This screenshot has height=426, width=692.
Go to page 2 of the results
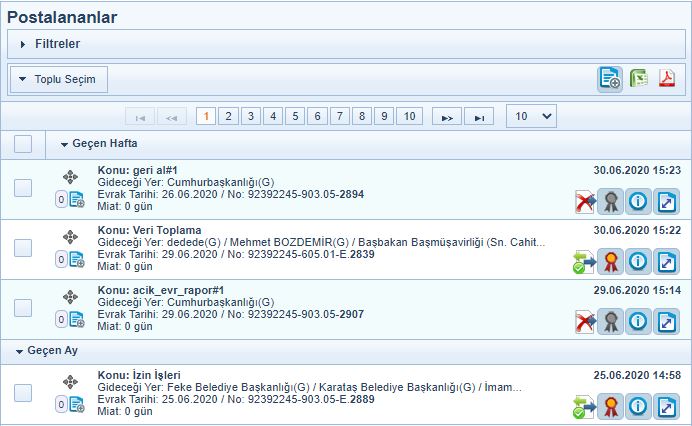point(229,116)
